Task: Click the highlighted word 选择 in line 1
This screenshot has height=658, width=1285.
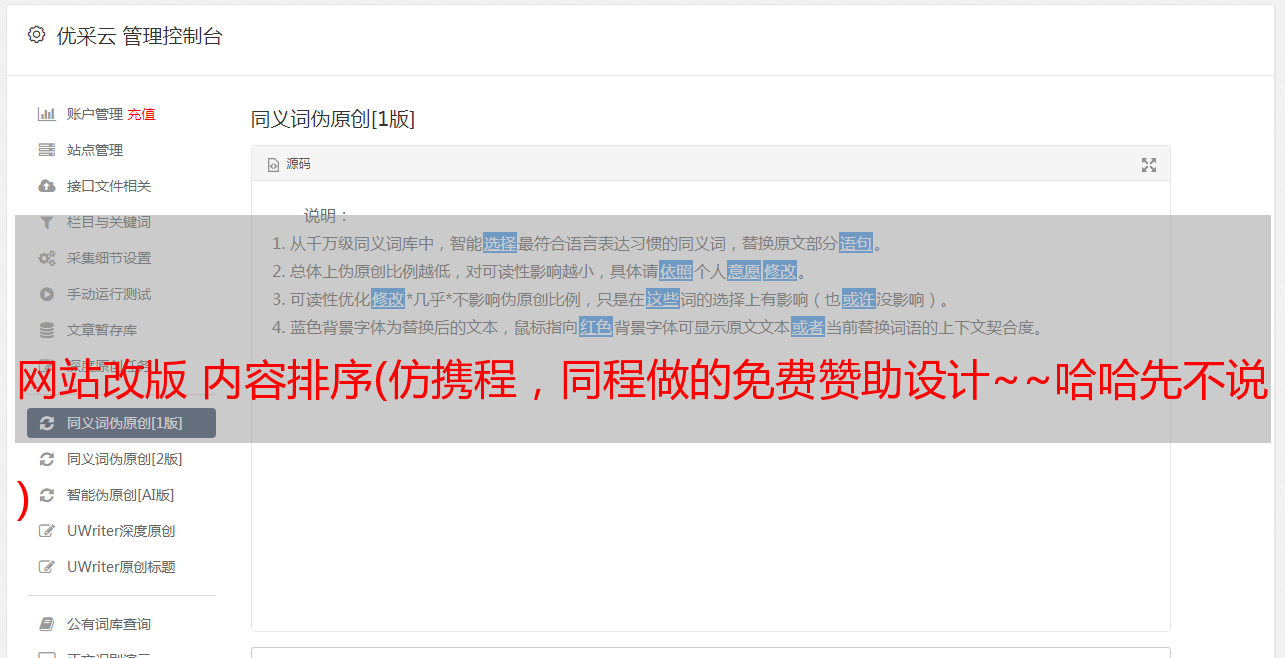Action: 500,243
